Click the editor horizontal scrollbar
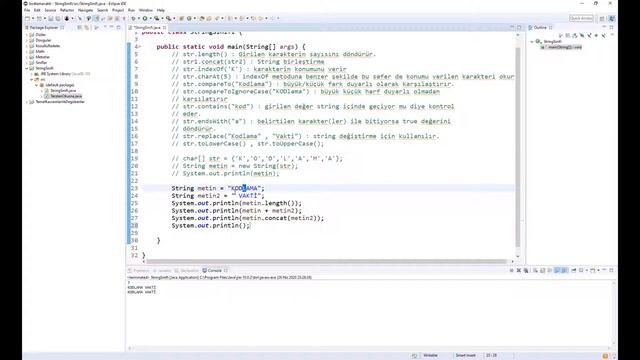This screenshot has width=640, height=360. pyautogui.click(x=327, y=261)
